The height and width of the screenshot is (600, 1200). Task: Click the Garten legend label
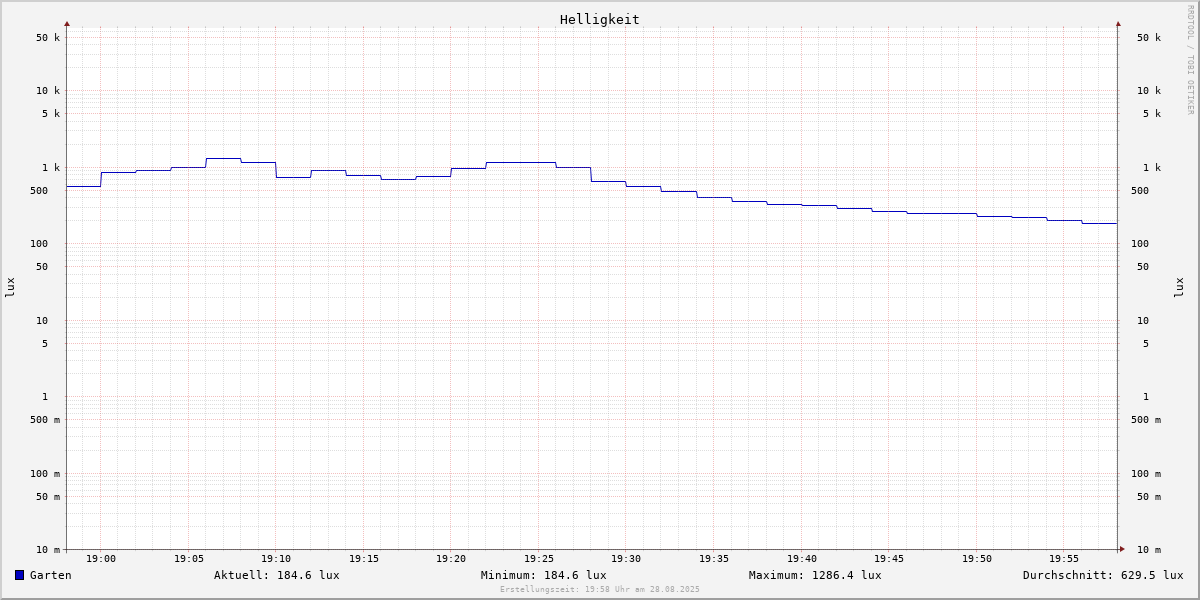tap(51, 575)
